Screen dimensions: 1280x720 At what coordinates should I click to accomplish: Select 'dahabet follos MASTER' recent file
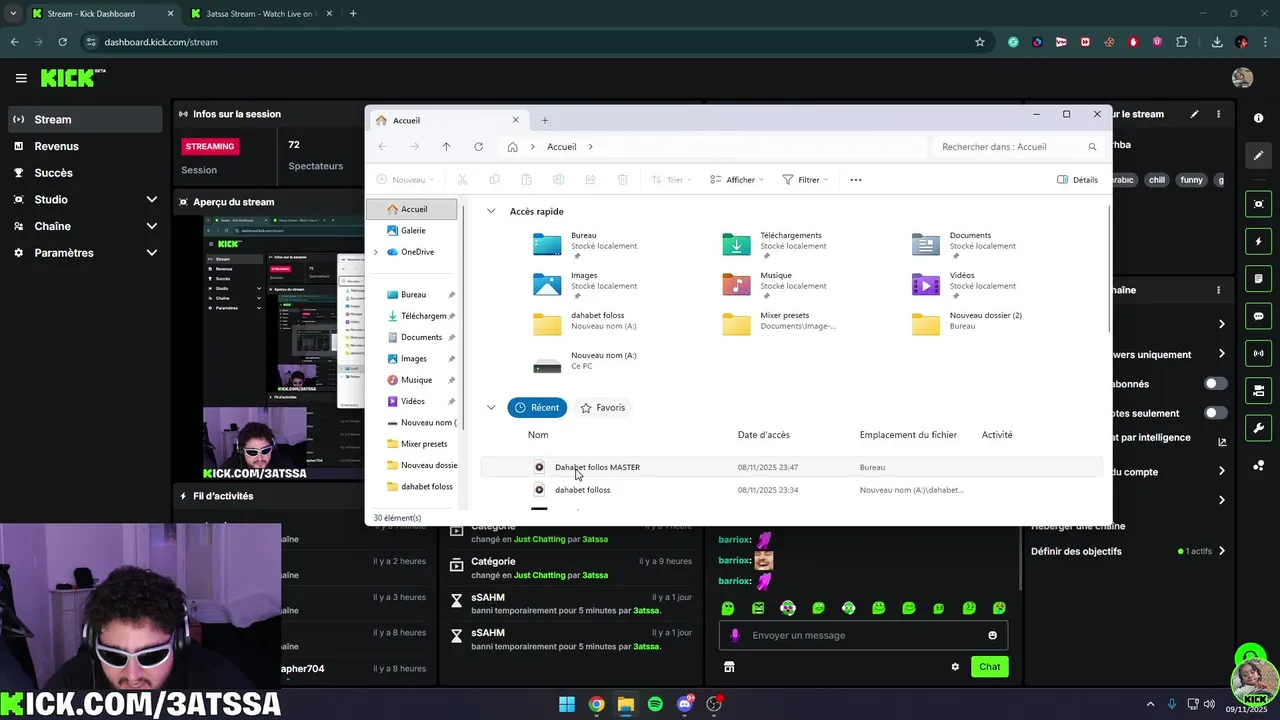(792, 467)
